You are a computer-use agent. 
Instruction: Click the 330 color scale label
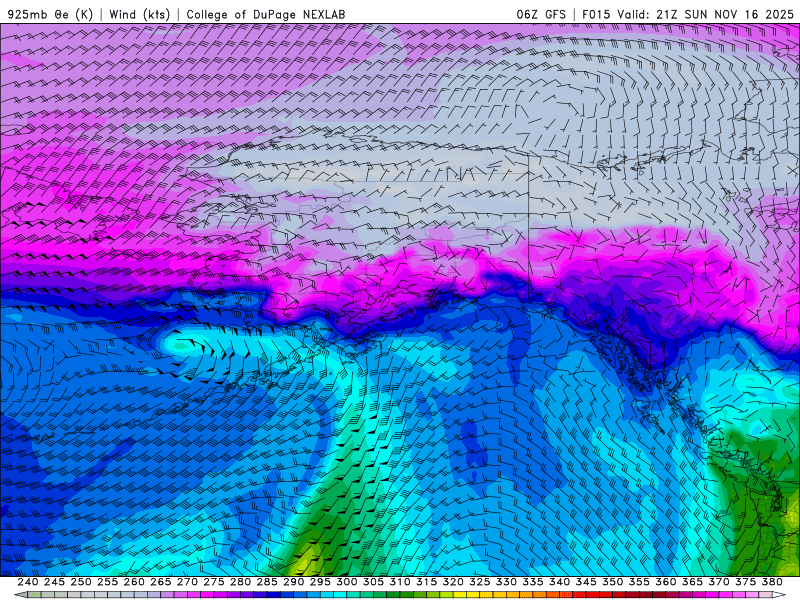[506, 582]
